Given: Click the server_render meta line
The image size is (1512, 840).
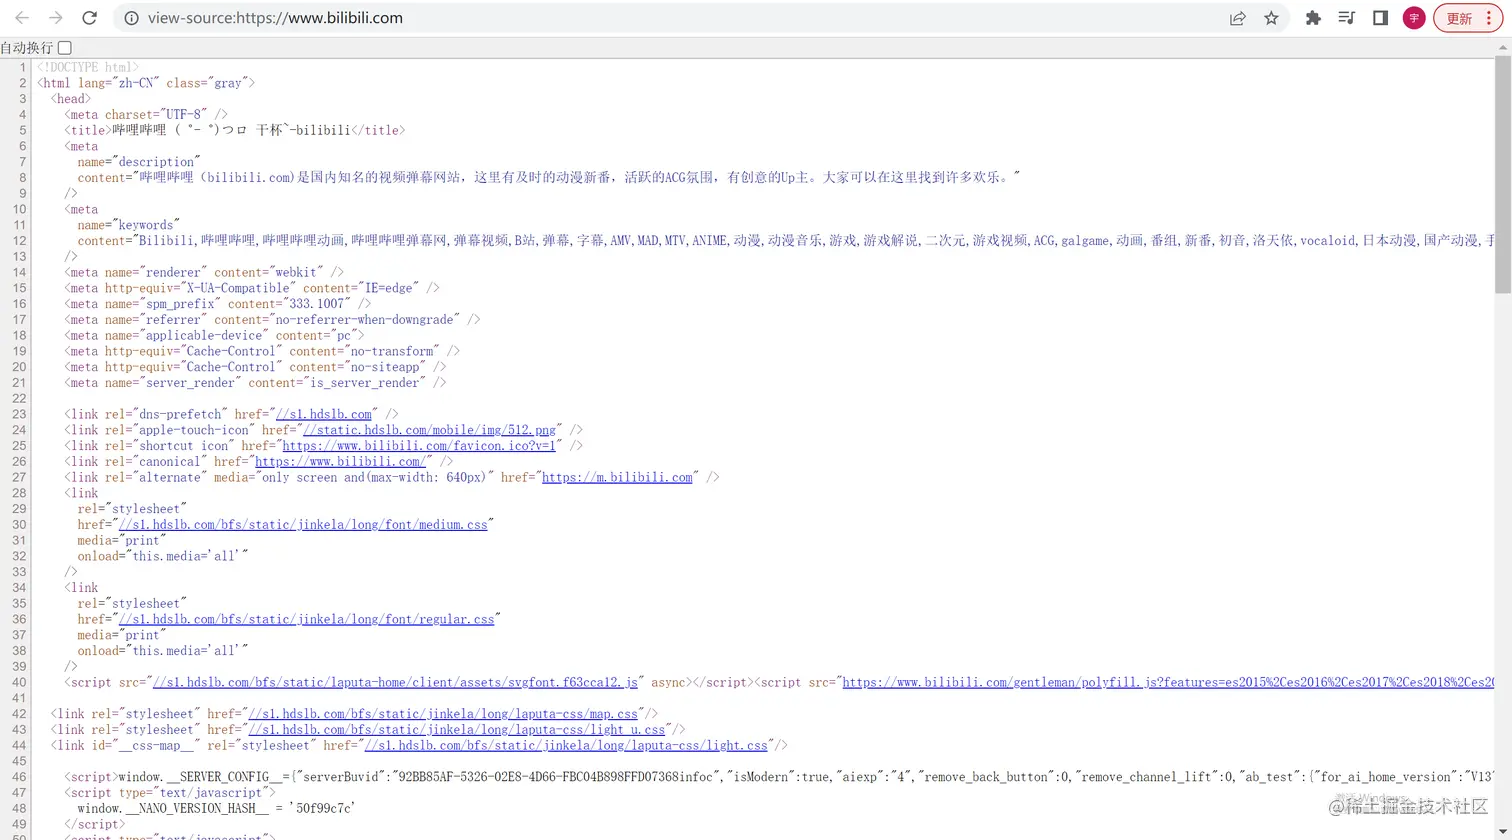Looking at the screenshot, I should tap(256, 383).
